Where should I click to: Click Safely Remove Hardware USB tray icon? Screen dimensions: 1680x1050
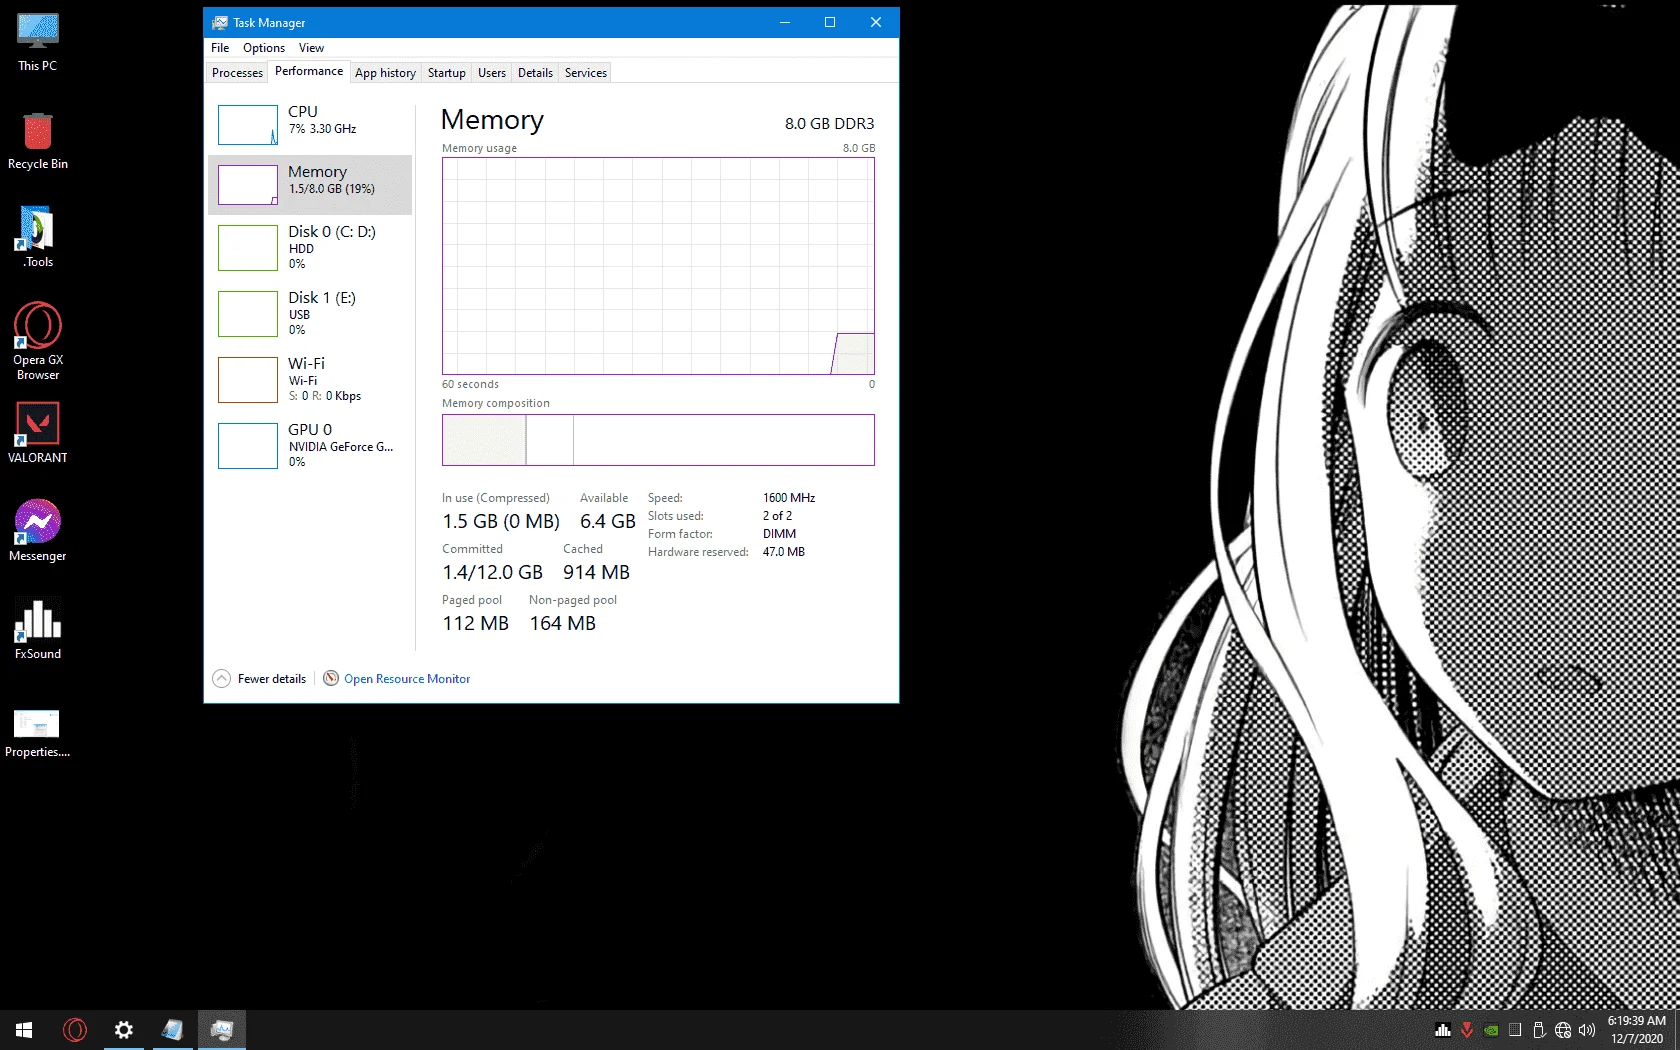click(x=1539, y=1030)
